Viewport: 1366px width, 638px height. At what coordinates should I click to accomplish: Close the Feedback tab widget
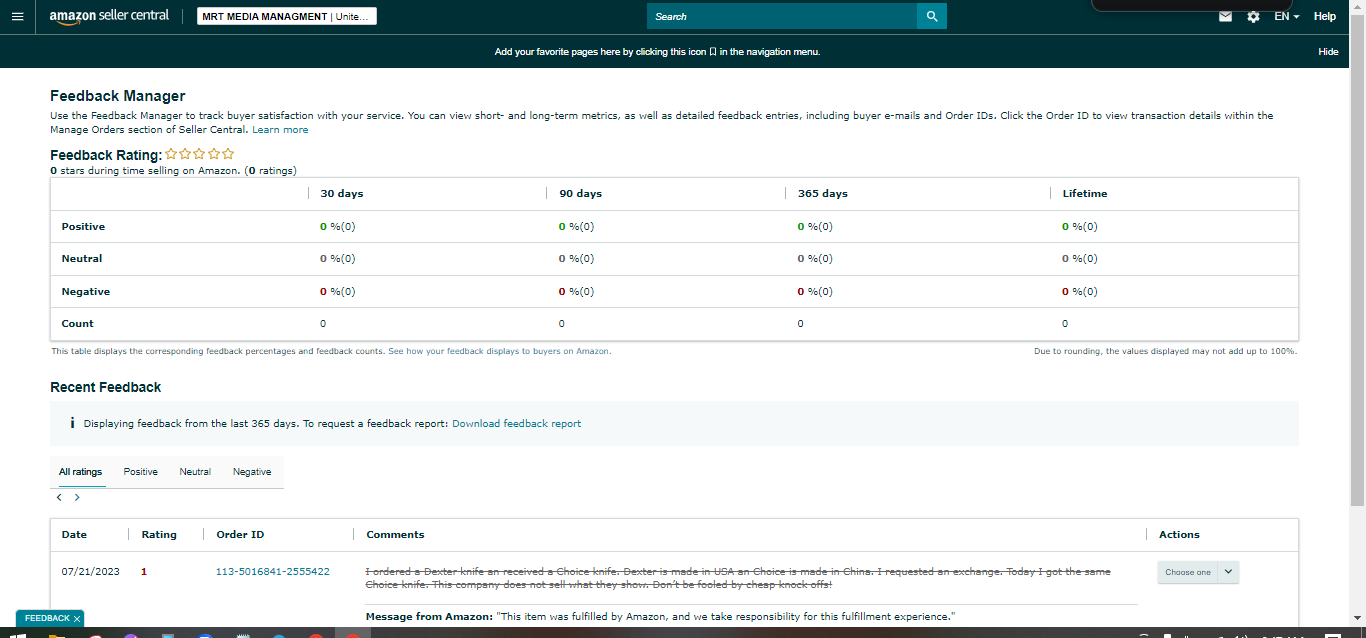click(x=77, y=619)
